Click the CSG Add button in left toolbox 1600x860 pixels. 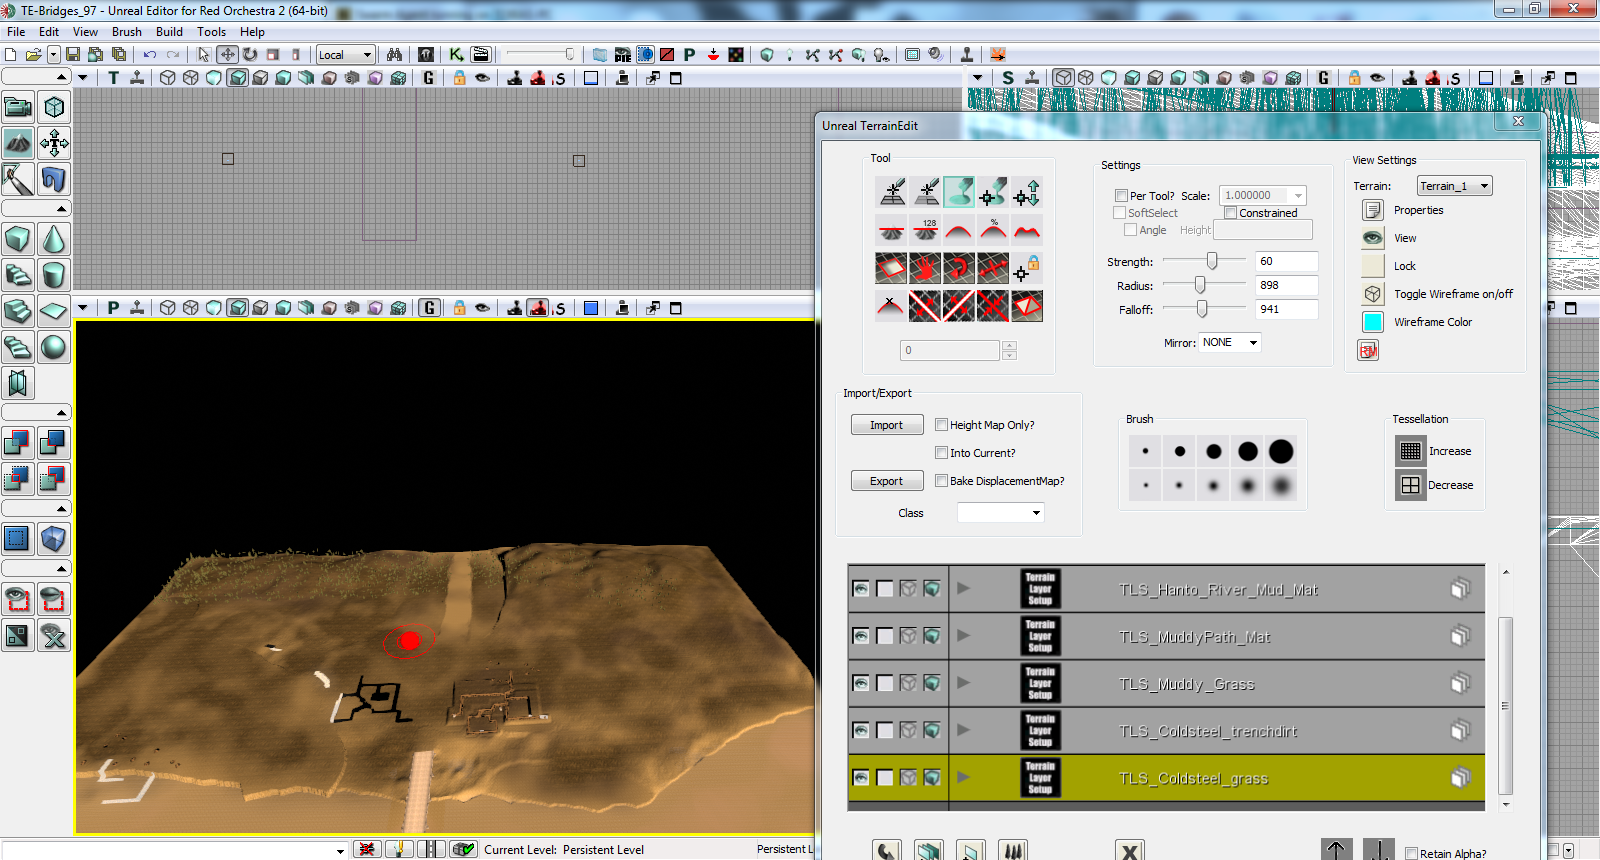pos(18,443)
